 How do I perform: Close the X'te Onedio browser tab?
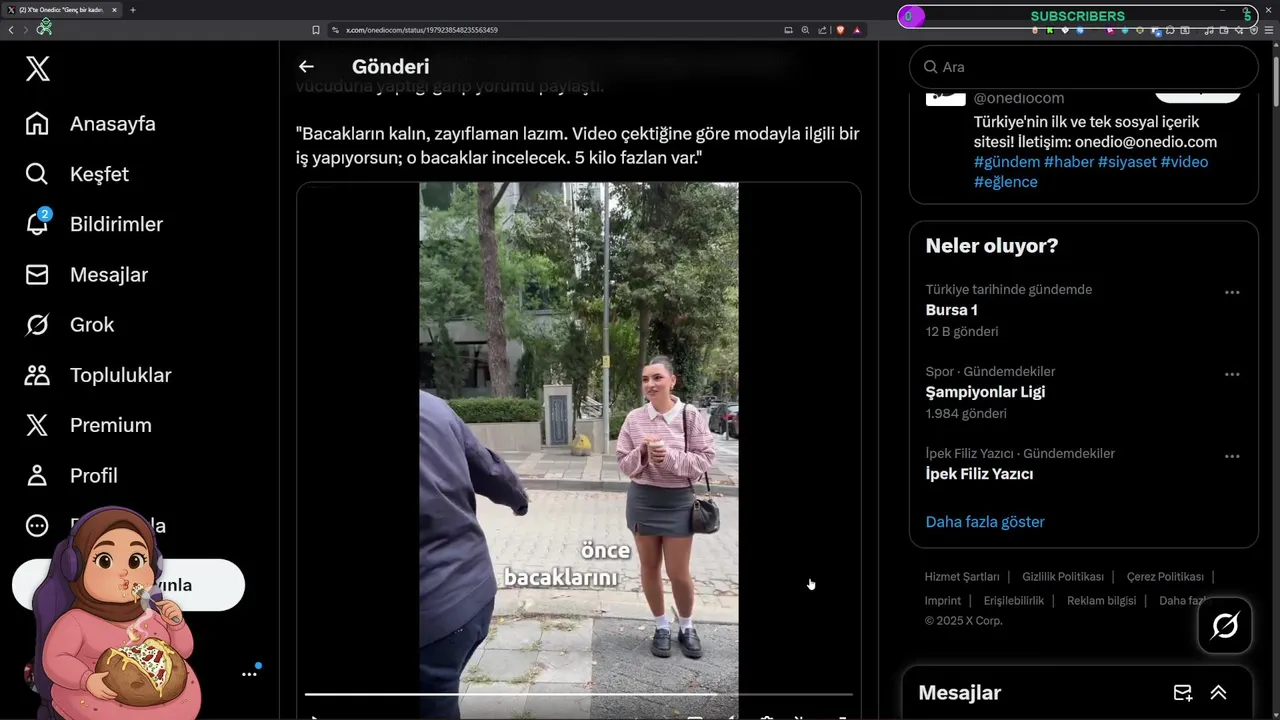[114, 10]
